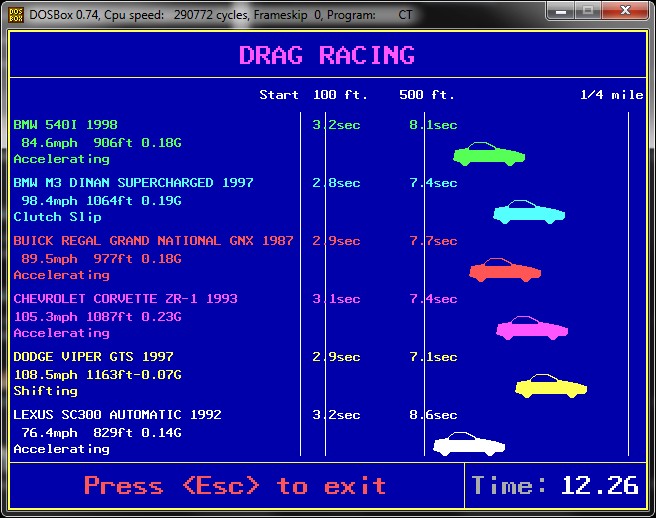This screenshot has height=518, width=656.
Task: Click BMW M3 500 ft time 7.4sec
Action: tap(433, 183)
